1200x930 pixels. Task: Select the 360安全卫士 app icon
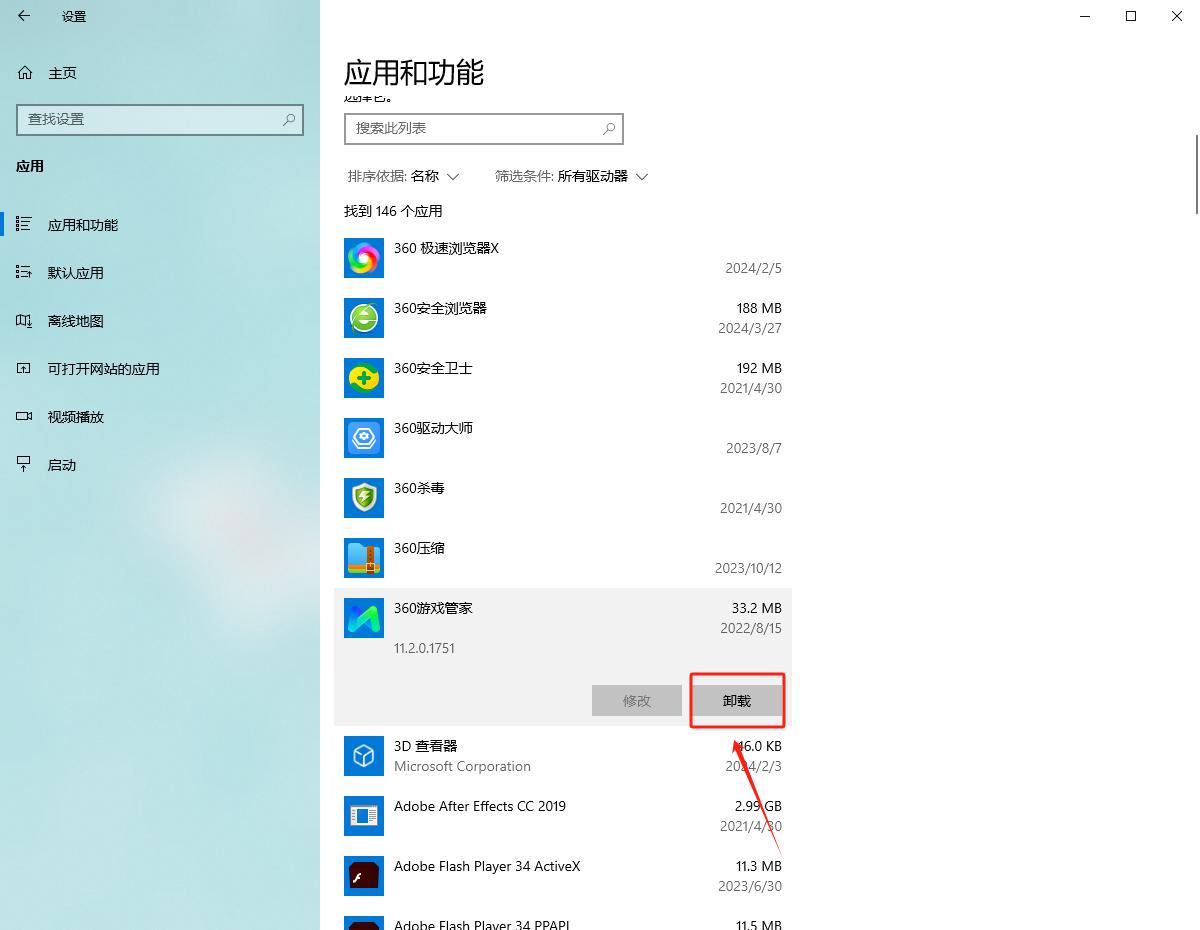(363, 378)
